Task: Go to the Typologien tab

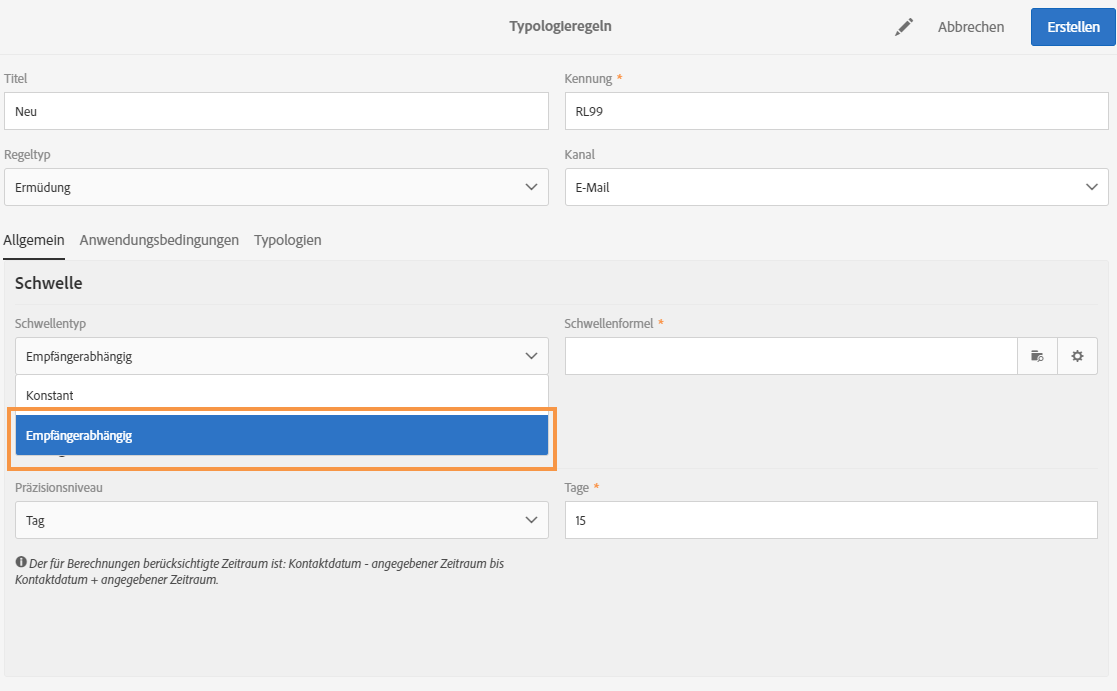Action: click(287, 240)
